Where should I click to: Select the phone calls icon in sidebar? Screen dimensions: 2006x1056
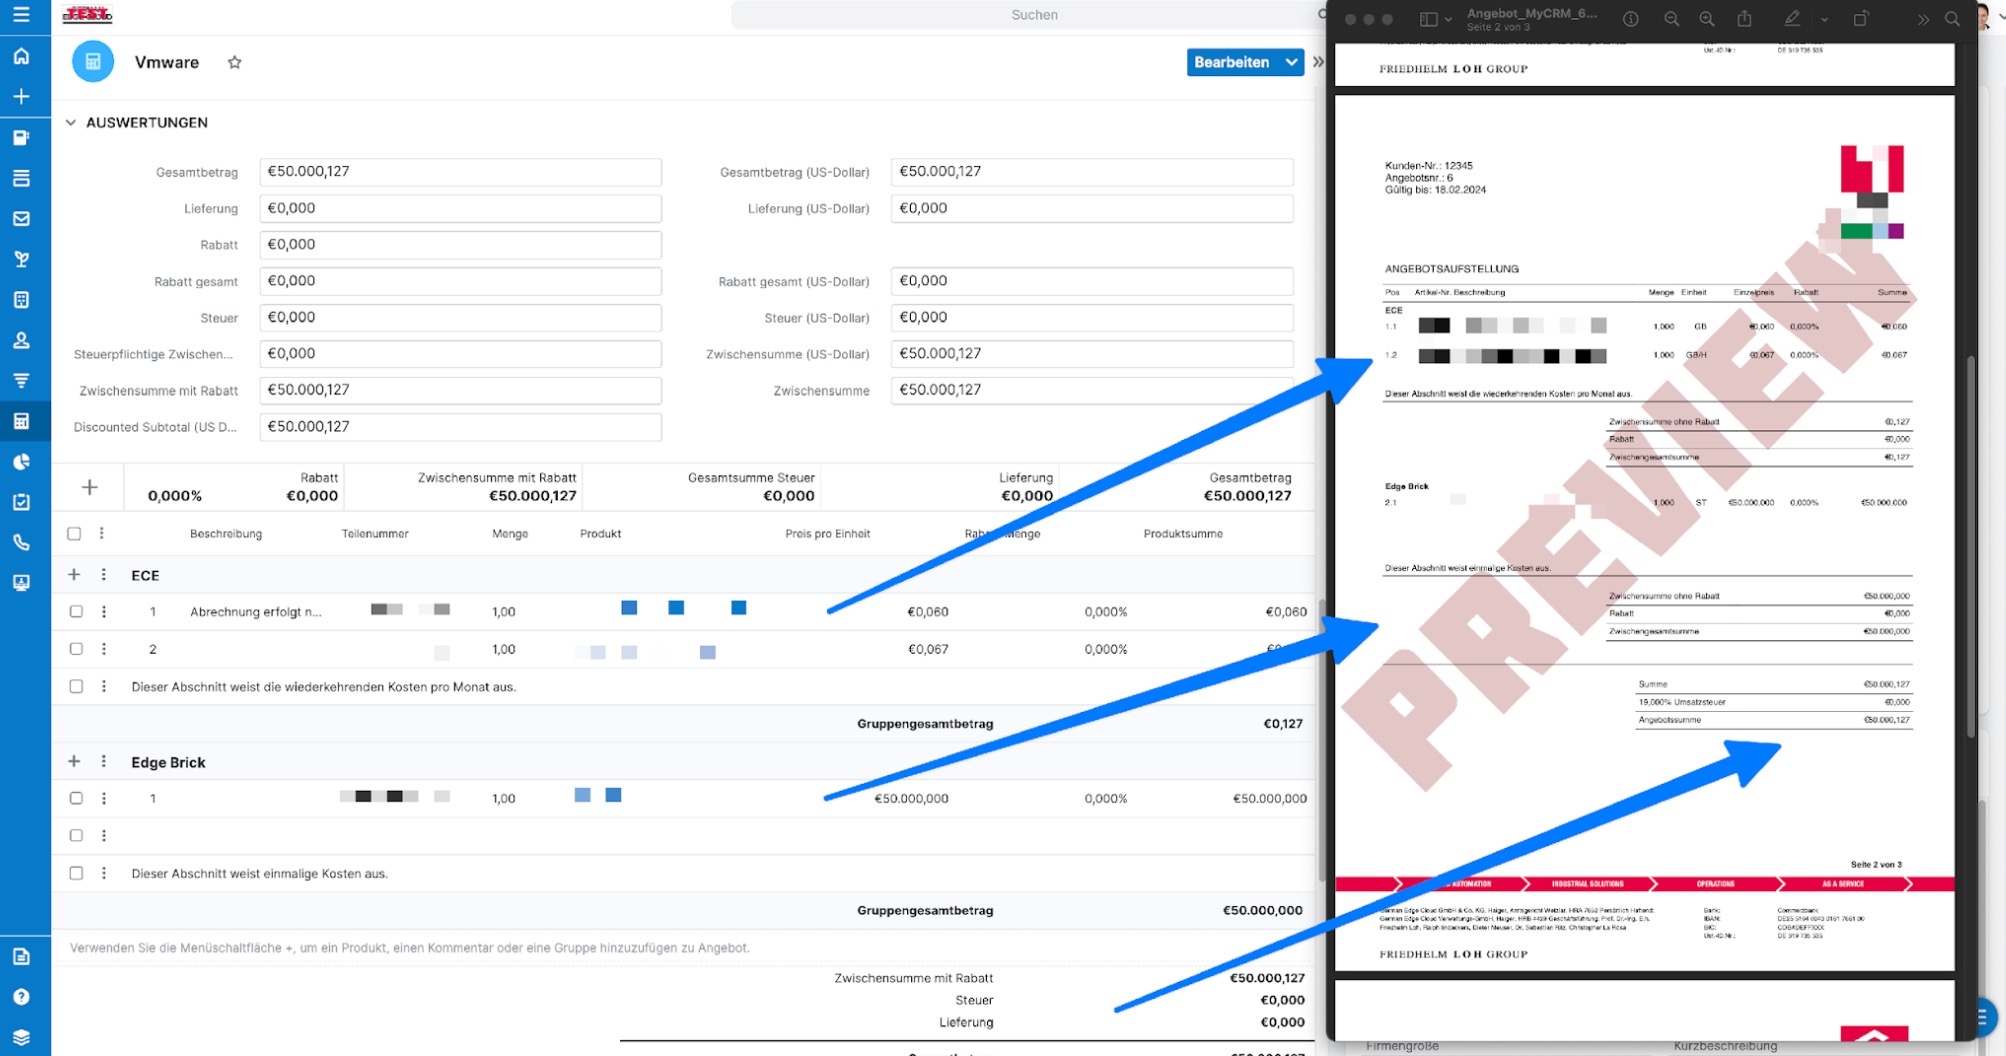tap(21, 542)
